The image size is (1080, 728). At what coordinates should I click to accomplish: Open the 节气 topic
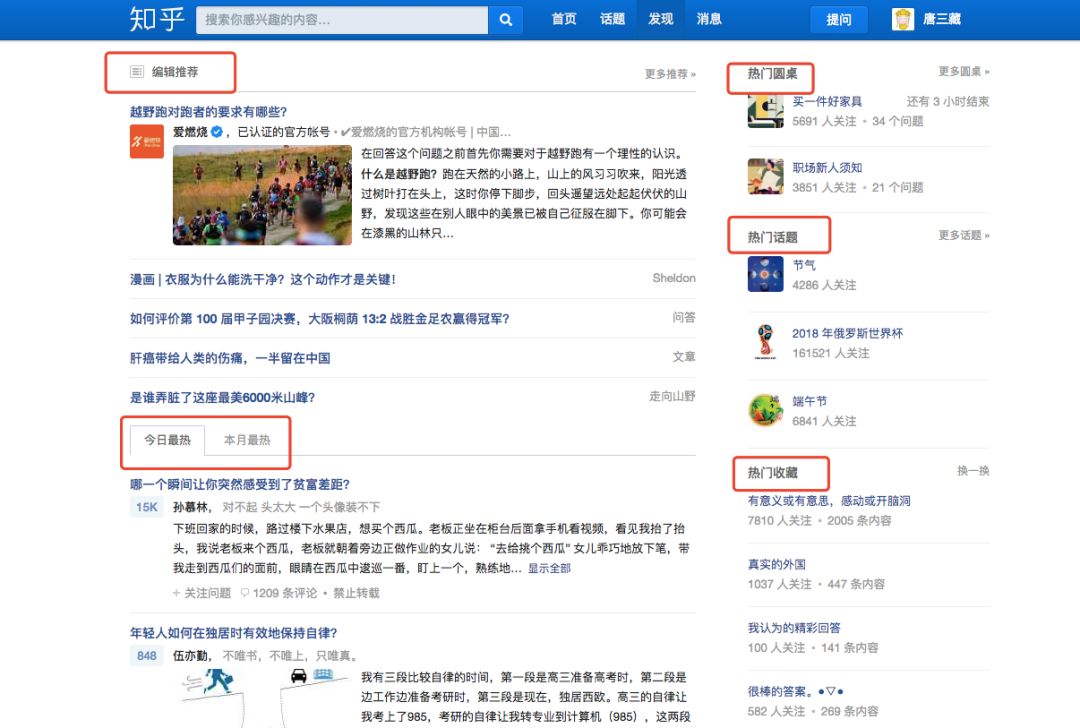[x=804, y=265]
